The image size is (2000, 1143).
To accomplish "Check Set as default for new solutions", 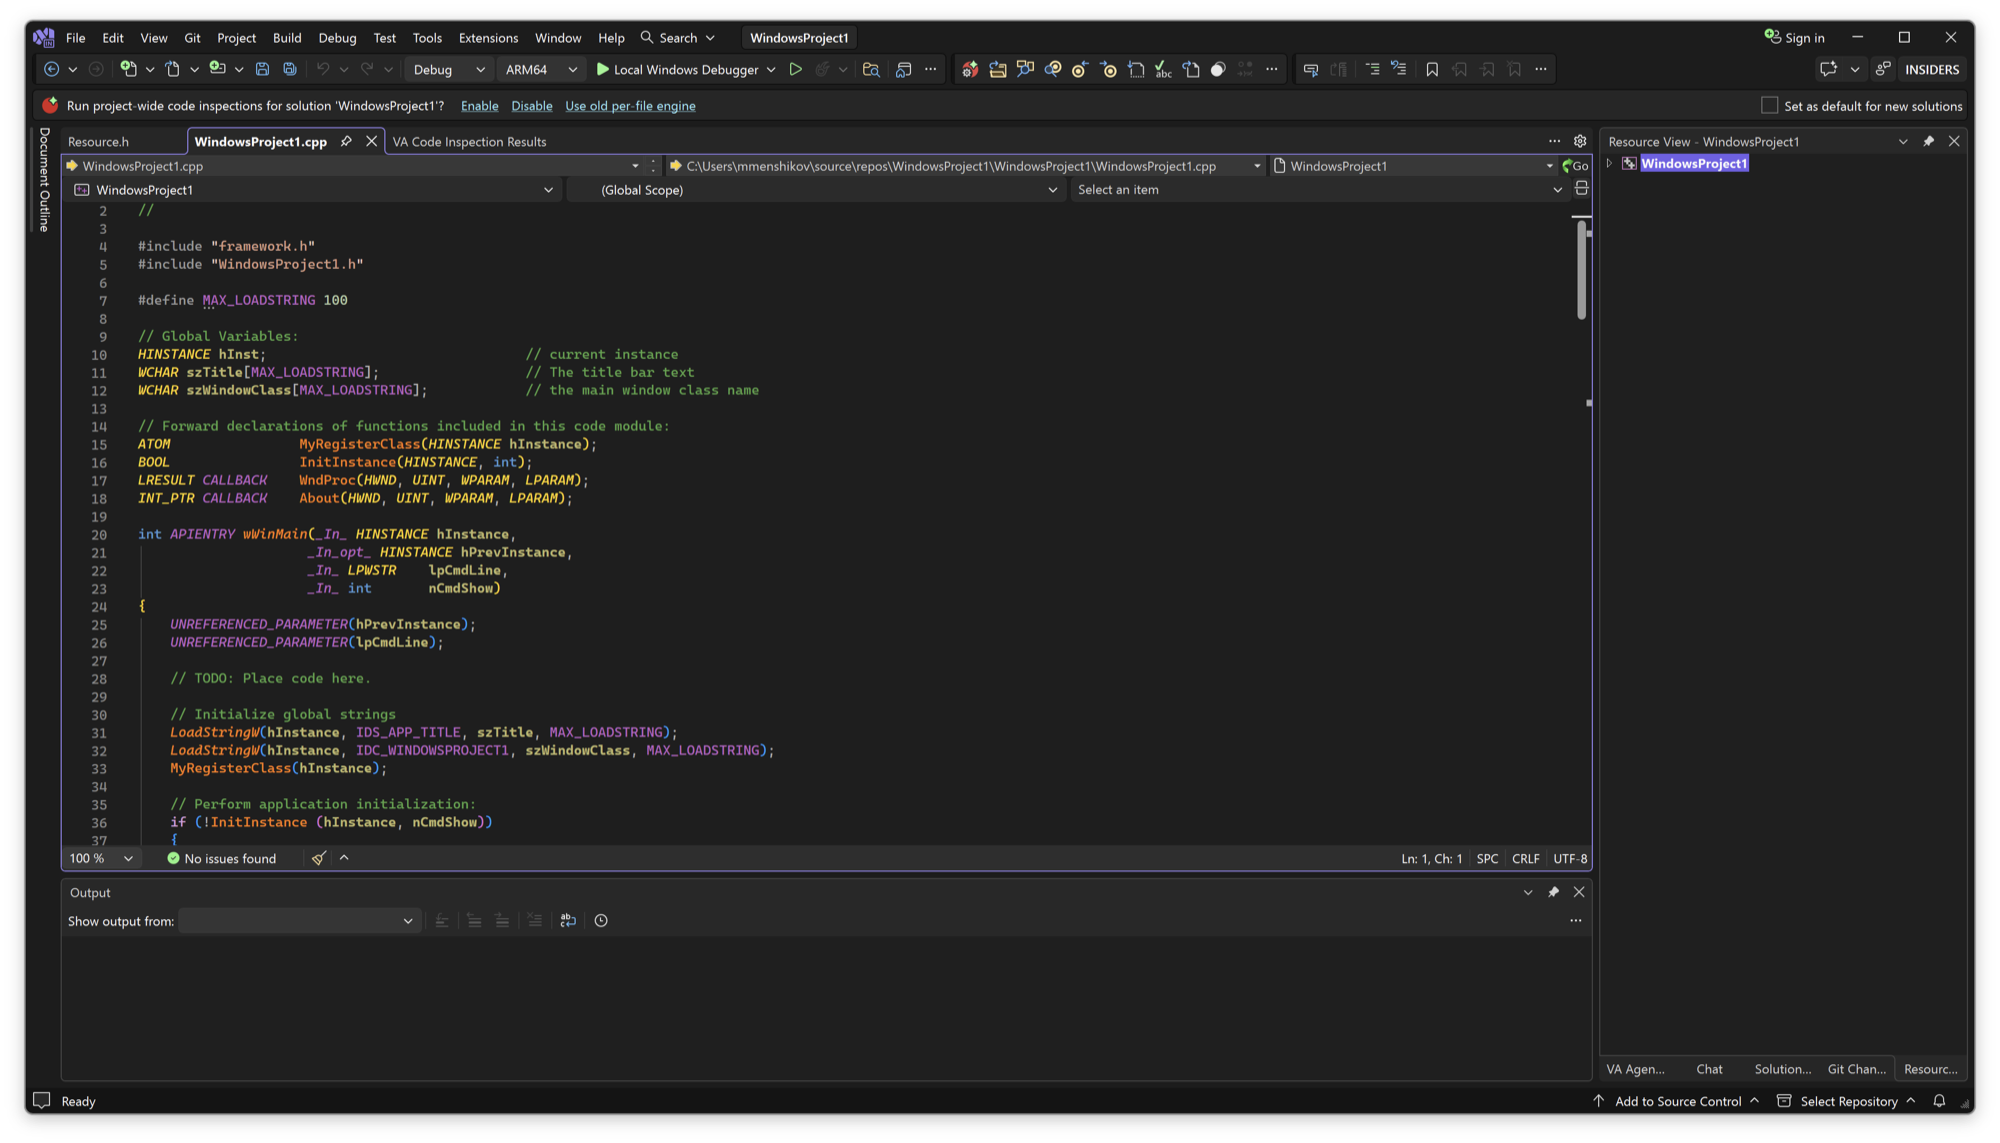I will point(1769,105).
